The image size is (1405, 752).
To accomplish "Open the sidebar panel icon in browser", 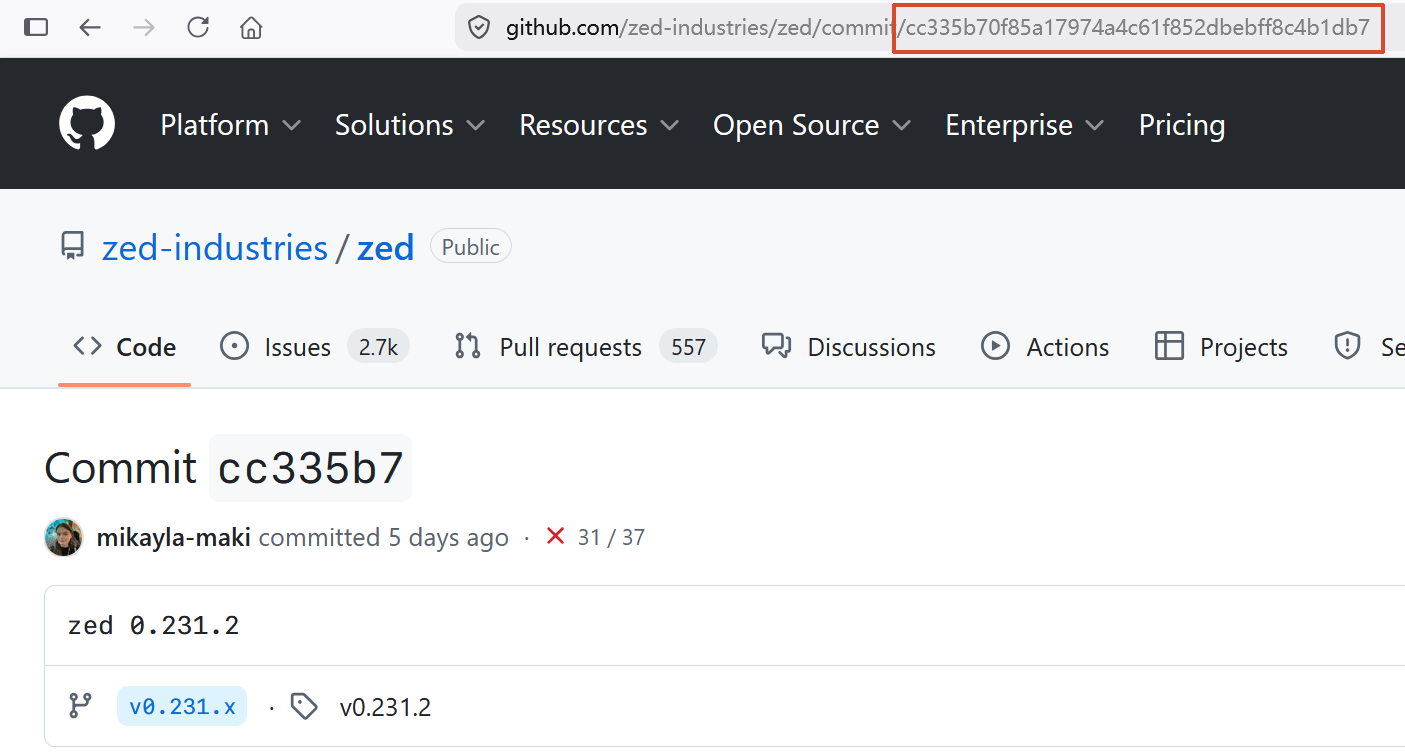I will coord(36,27).
